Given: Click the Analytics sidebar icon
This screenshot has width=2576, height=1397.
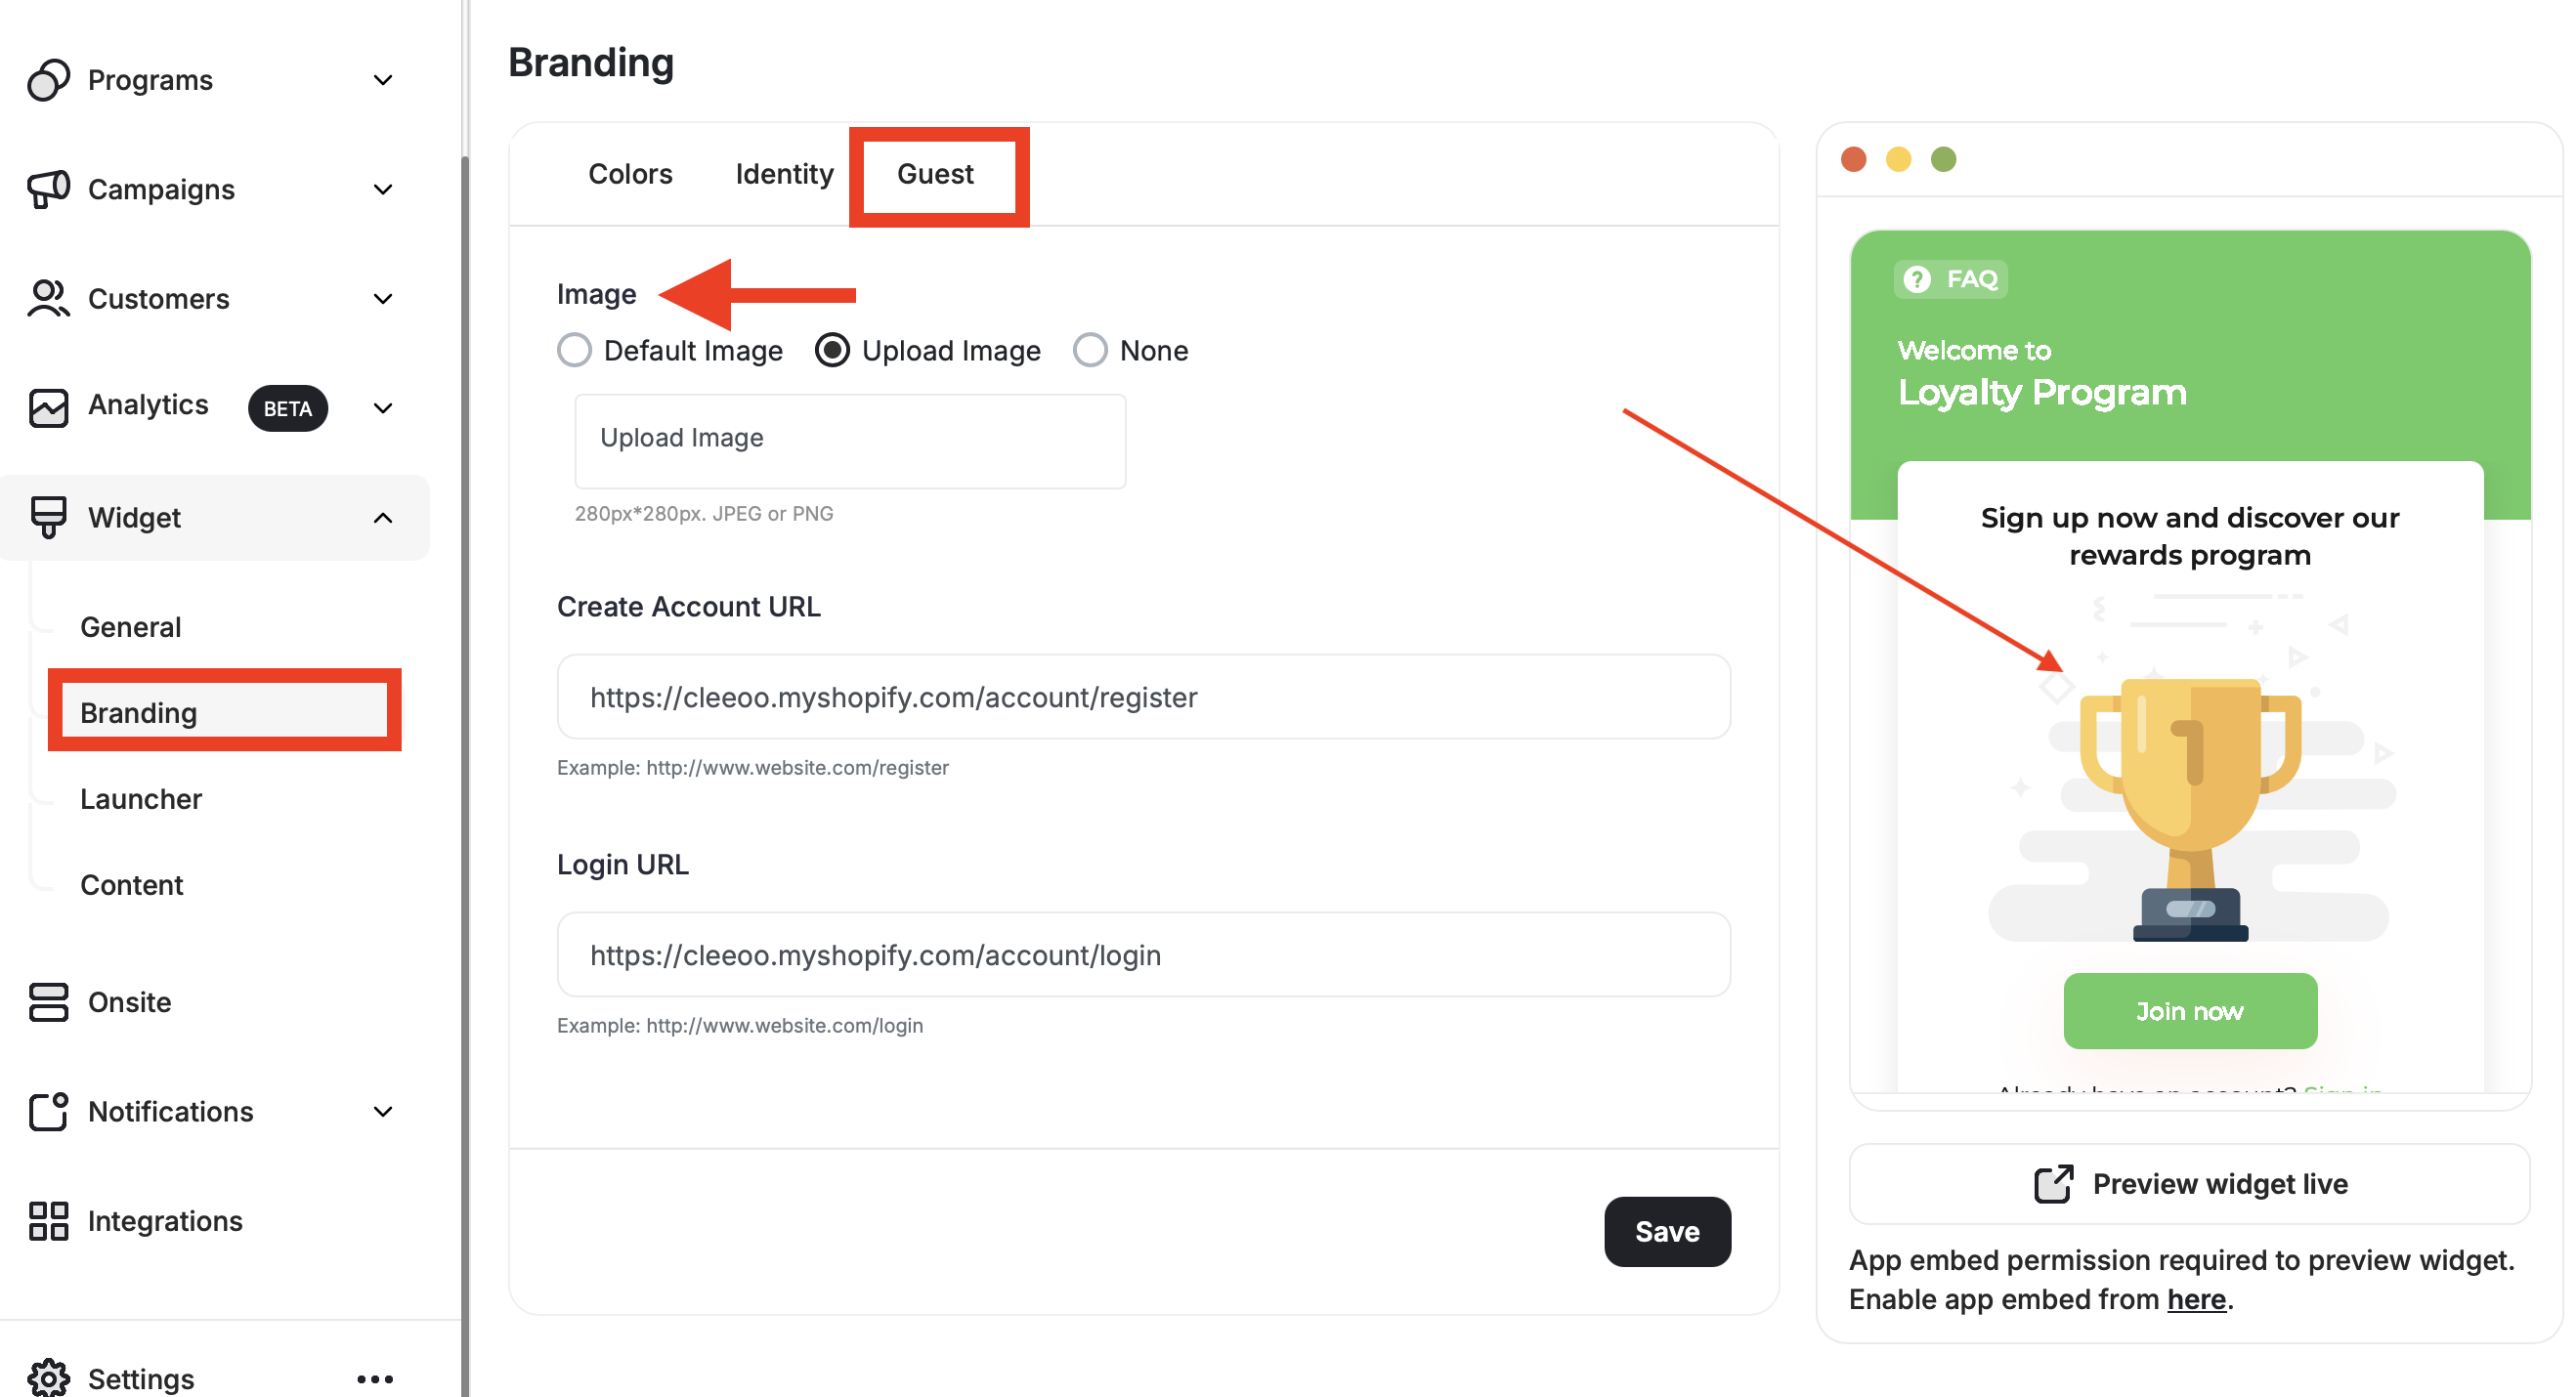Looking at the screenshot, I should click(x=49, y=406).
